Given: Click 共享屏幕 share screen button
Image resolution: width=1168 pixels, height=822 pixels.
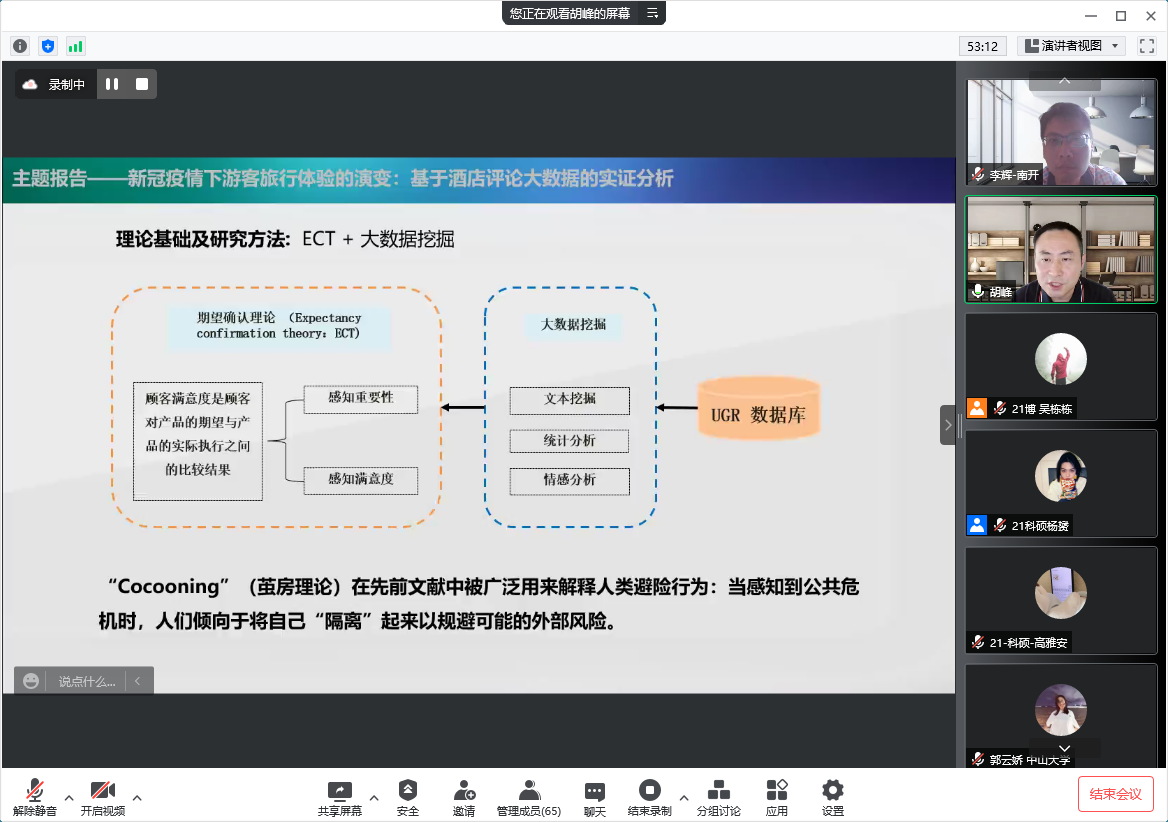Looking at the screenshot, I should (x=340, y=797).
